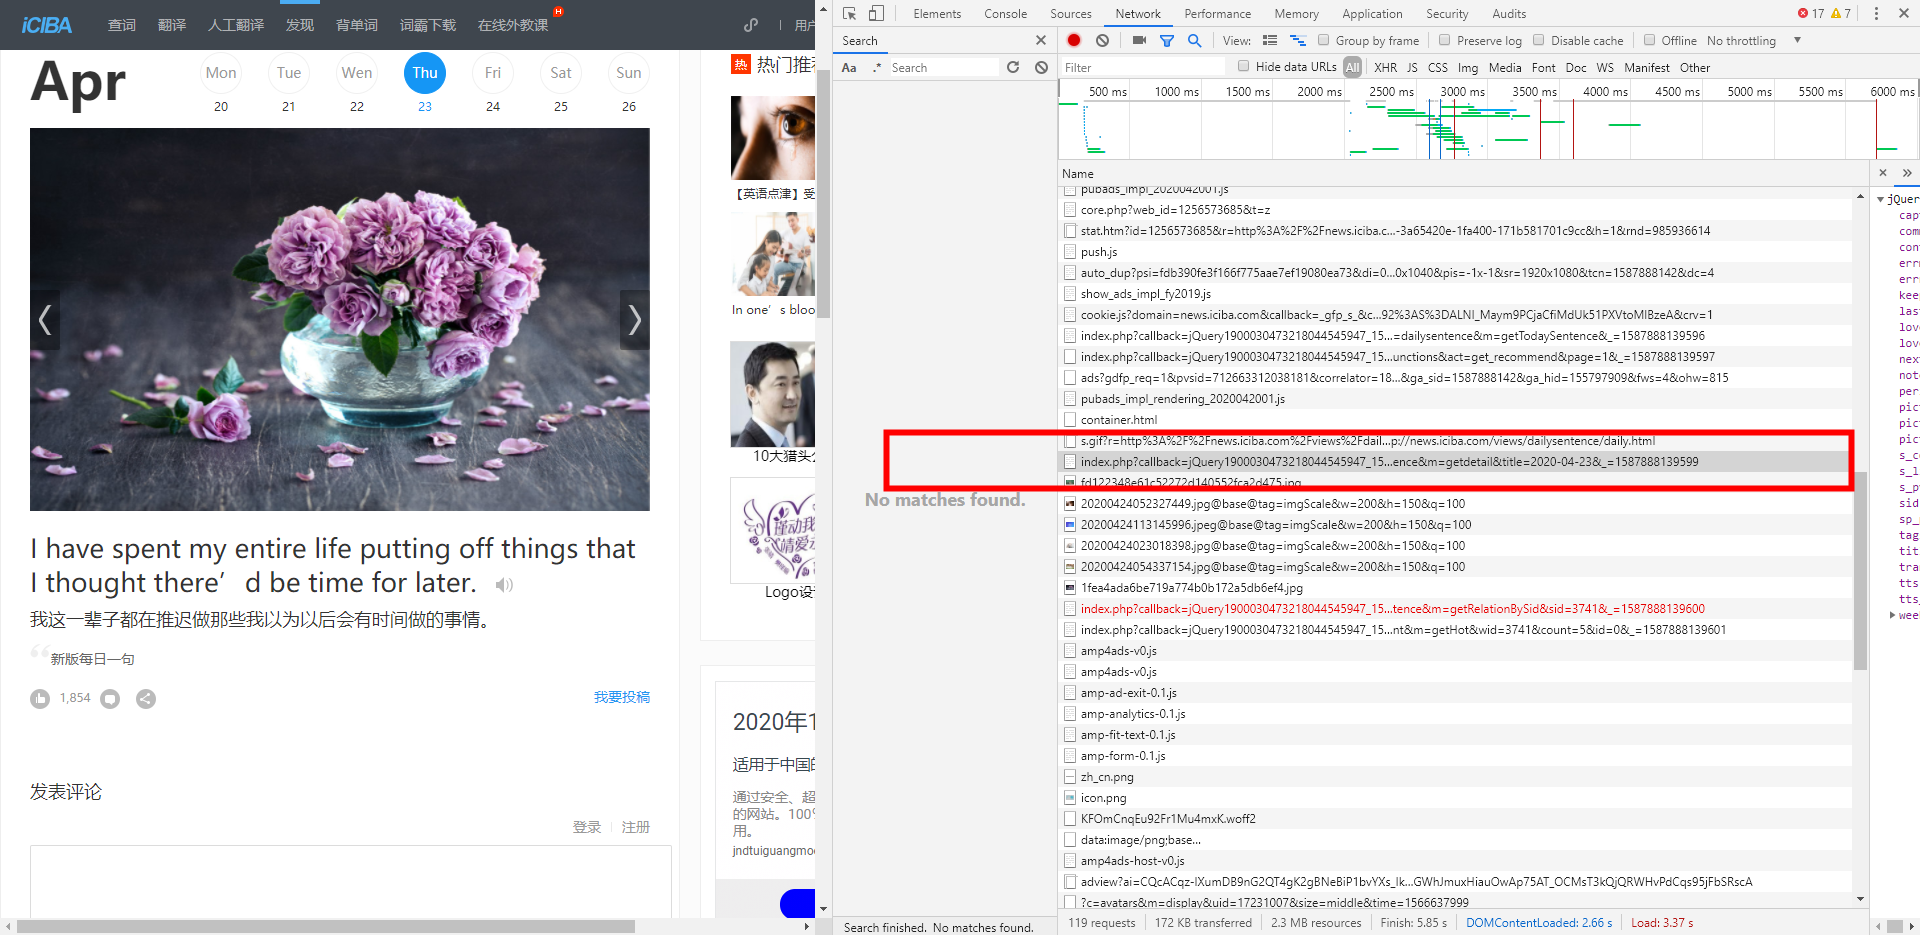Select the show_ads_impl_fy2019.js request
Viewport: 1920px width, 935px height.
pos(1455,294)
